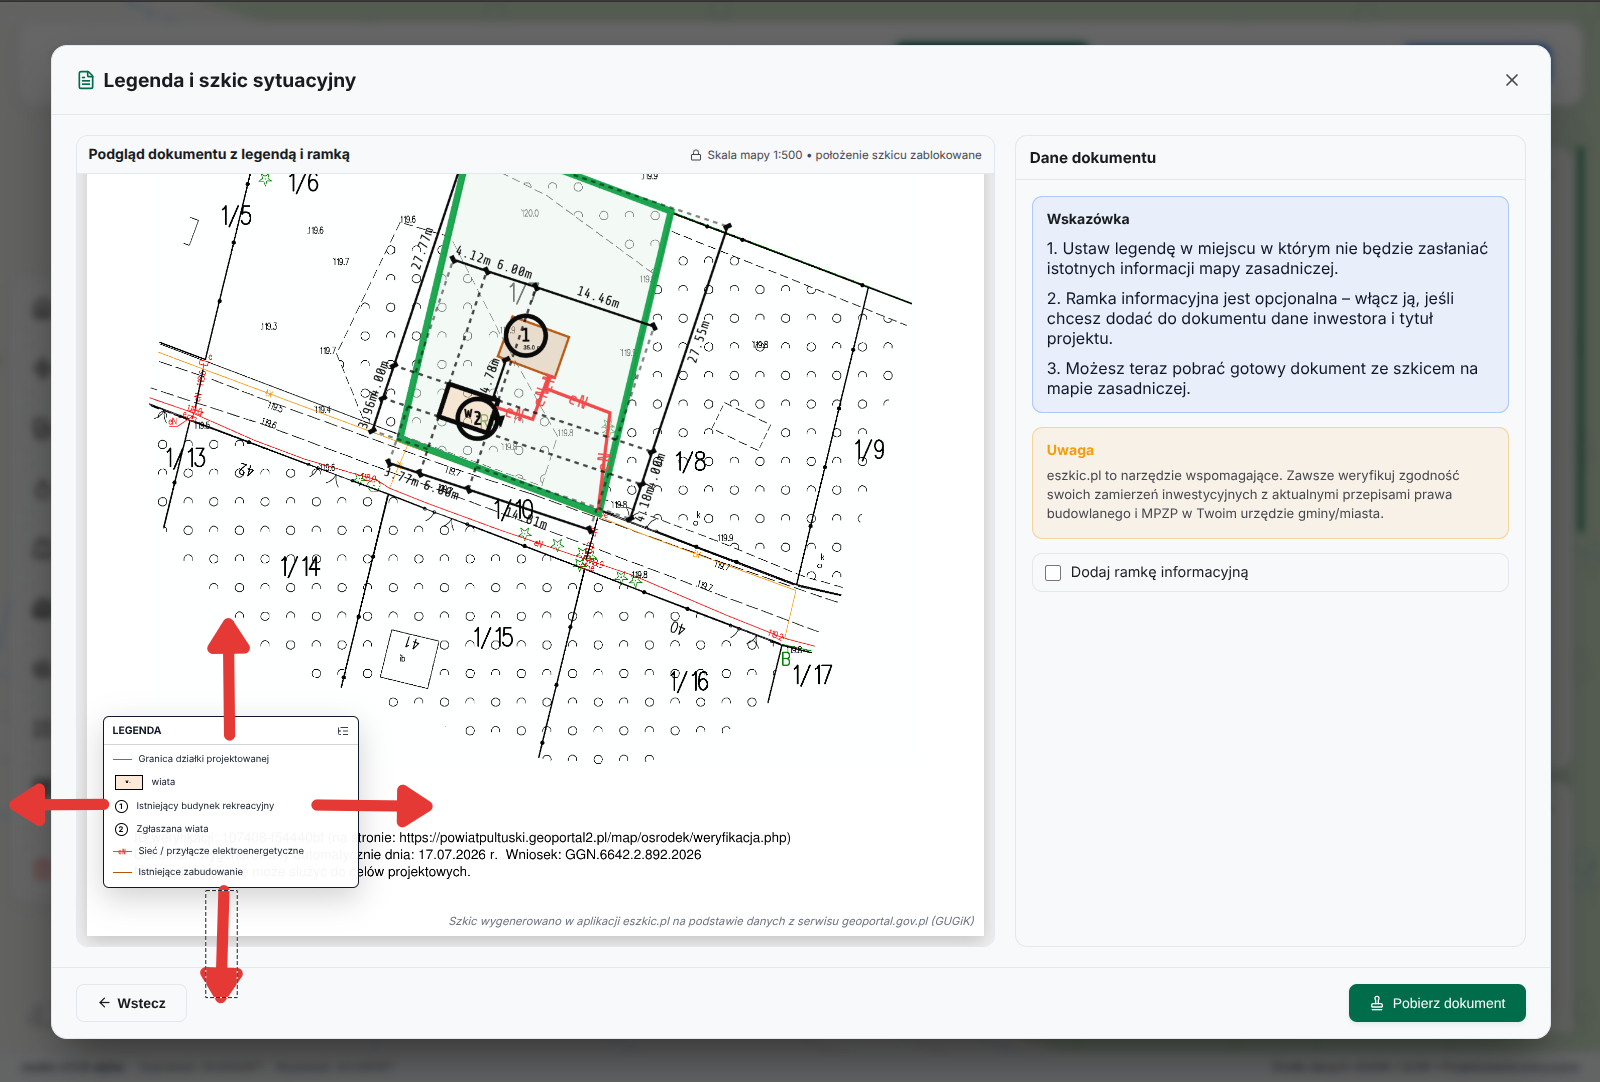The height and width of the screenshot is (1082, 1600).
Task: Click the W2 shed marker on the map
Action: (475, 417)
